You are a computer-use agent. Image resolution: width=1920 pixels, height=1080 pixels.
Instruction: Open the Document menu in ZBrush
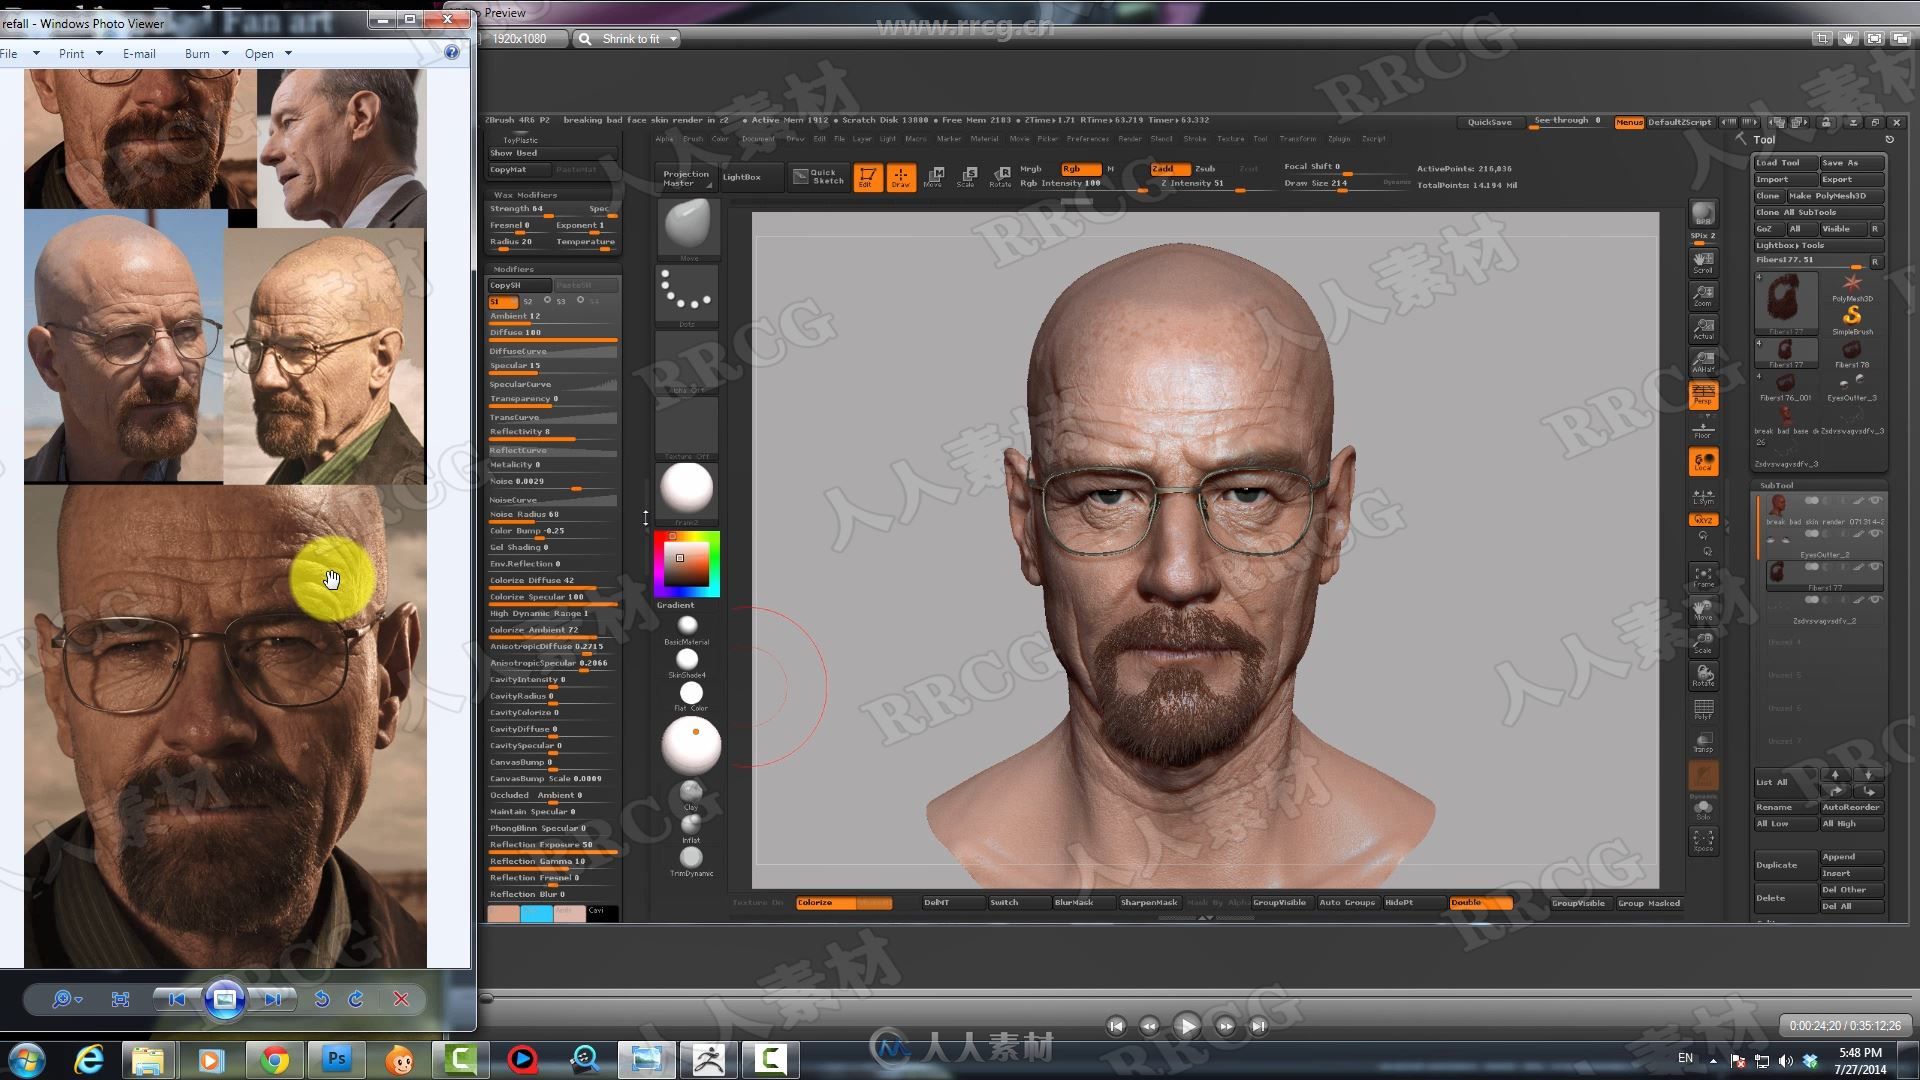[x=758, y=139]
